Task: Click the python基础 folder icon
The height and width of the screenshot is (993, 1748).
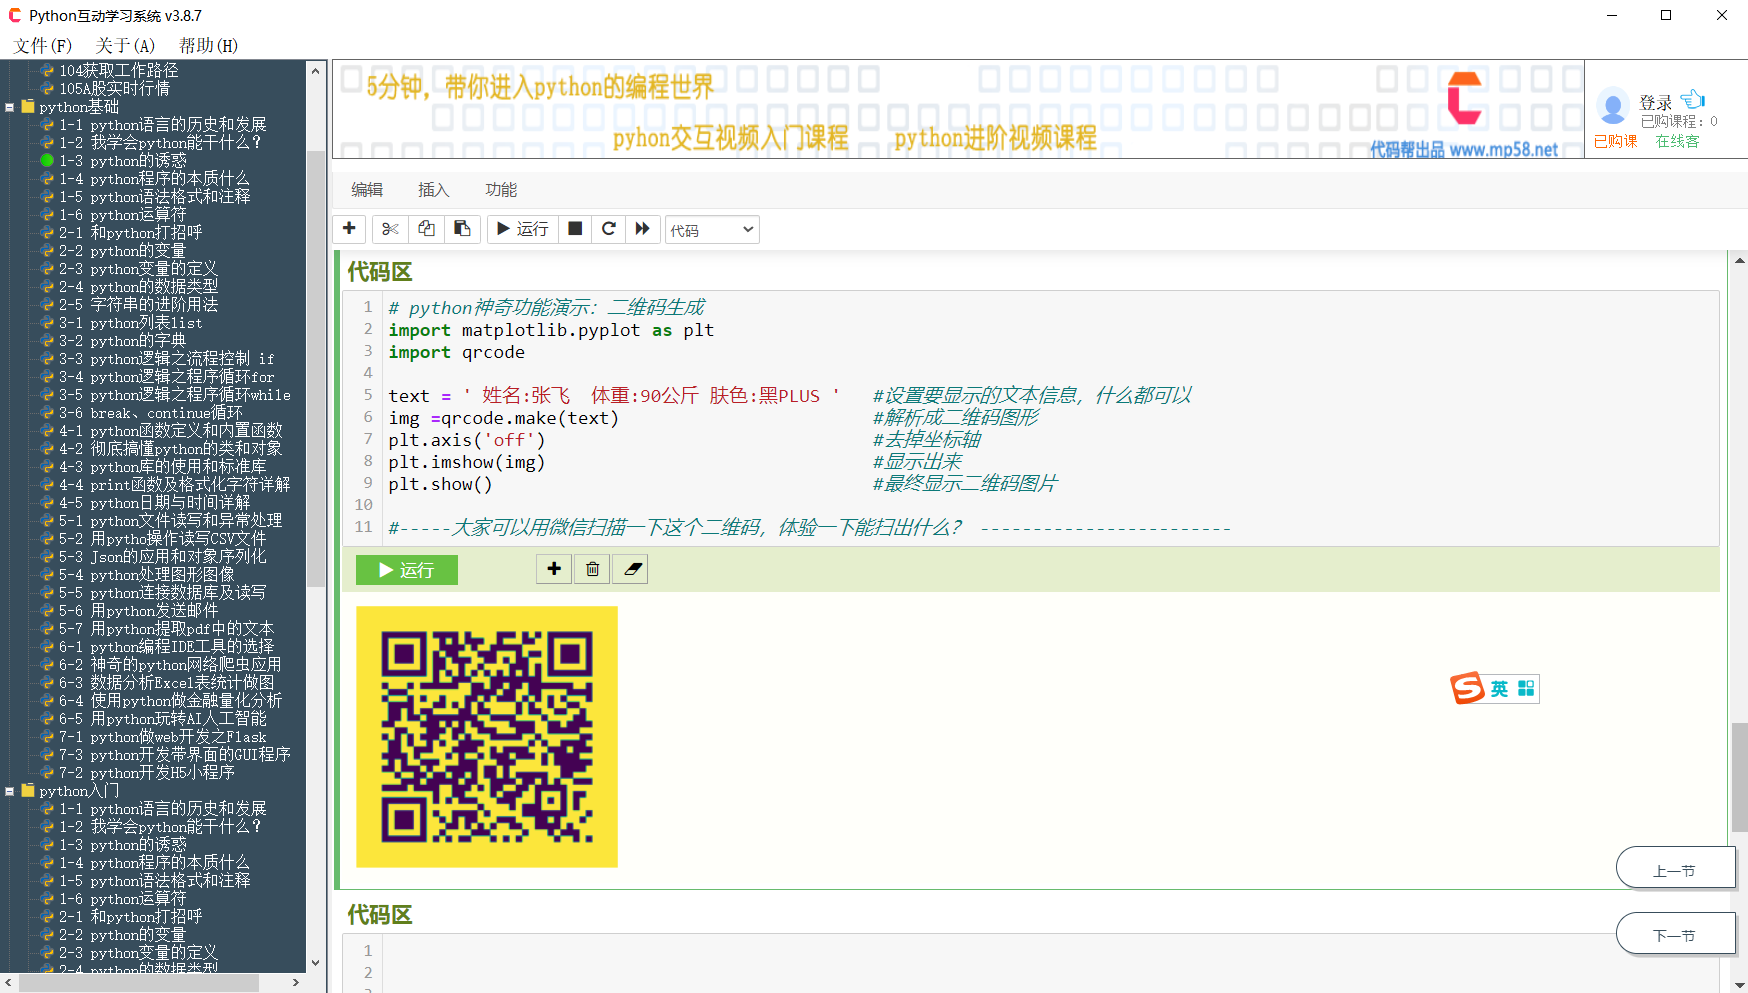Action: 28,106
